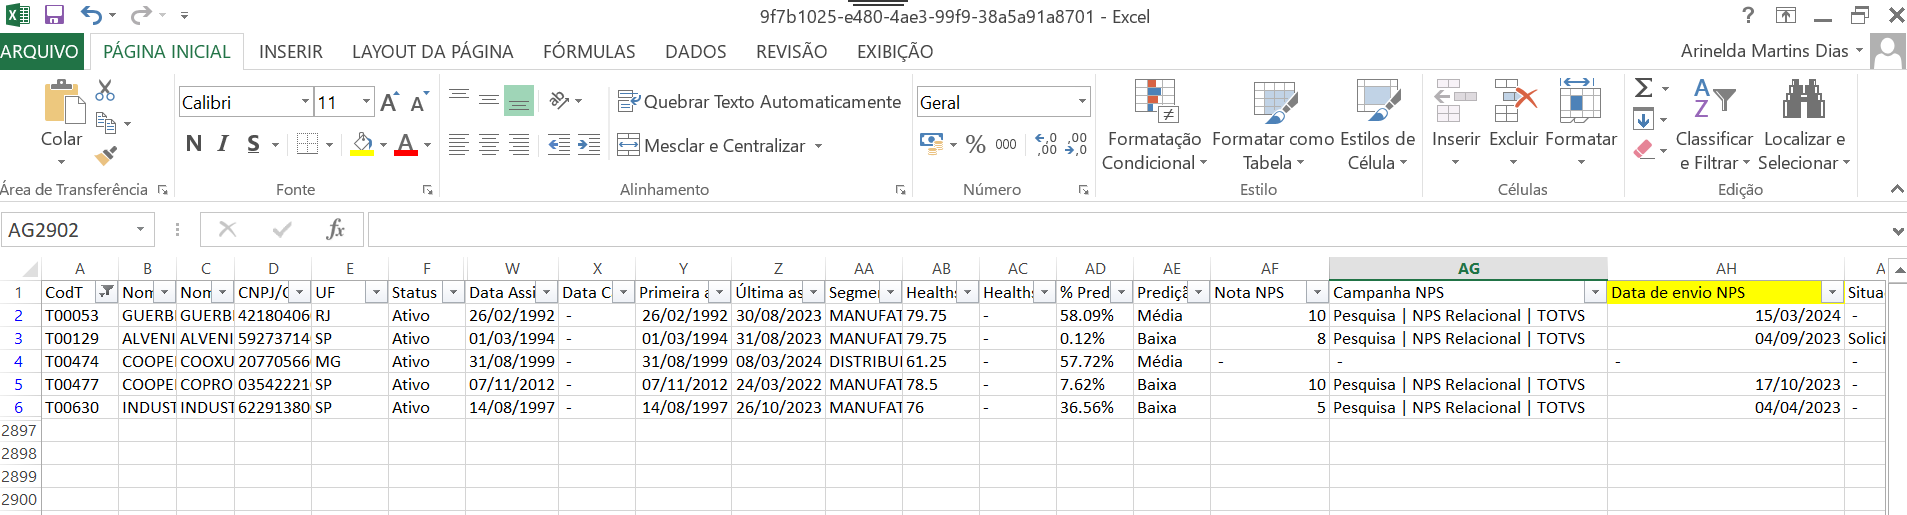Toggle bold (N) formatting
The image size is (1907, 515).
194,144
